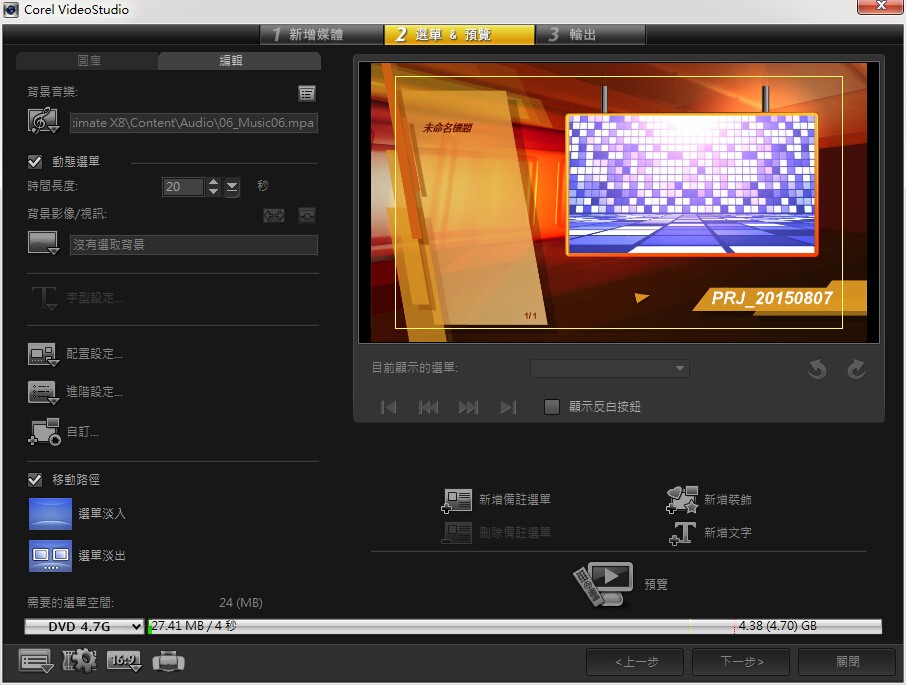Enable the 顯示反白按鈕 checkbox
Screen dimensions: 906x685
tap(552, 407)
